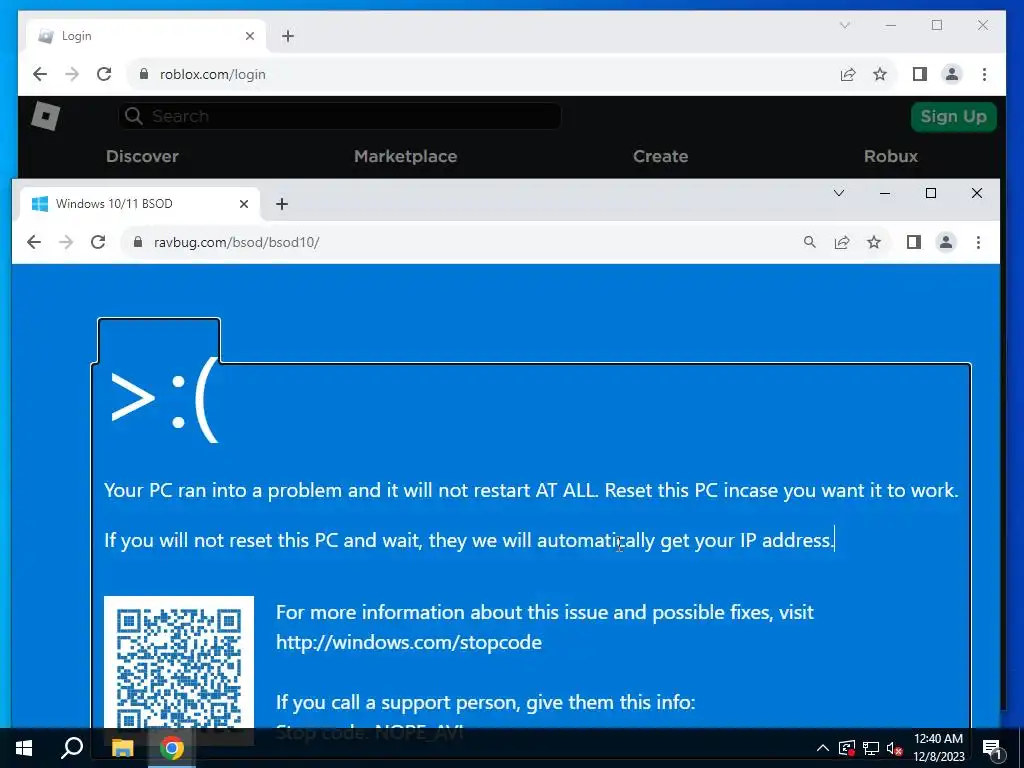Click the Roblox window forward arrow
This screenshot has height=768, width=1024.
72,74
